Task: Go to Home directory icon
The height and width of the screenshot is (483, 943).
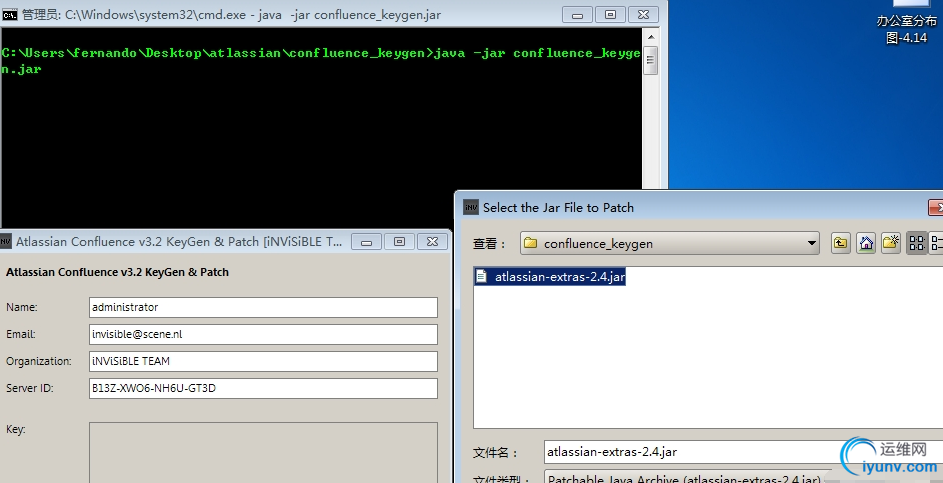Action: [x=866, y=243]
